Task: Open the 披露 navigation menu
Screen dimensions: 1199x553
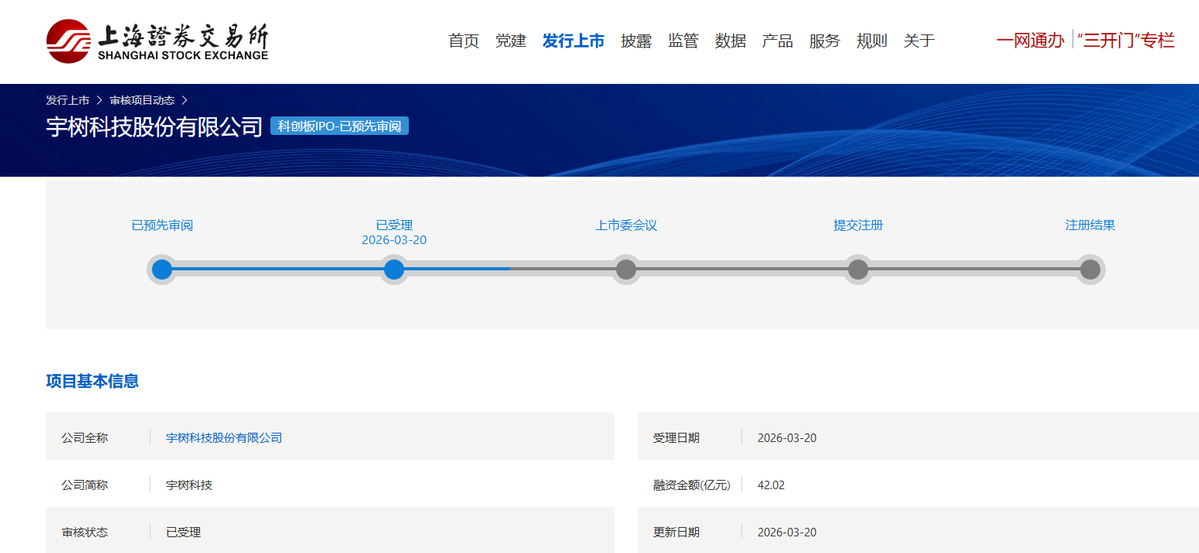Action: point(636,41)
